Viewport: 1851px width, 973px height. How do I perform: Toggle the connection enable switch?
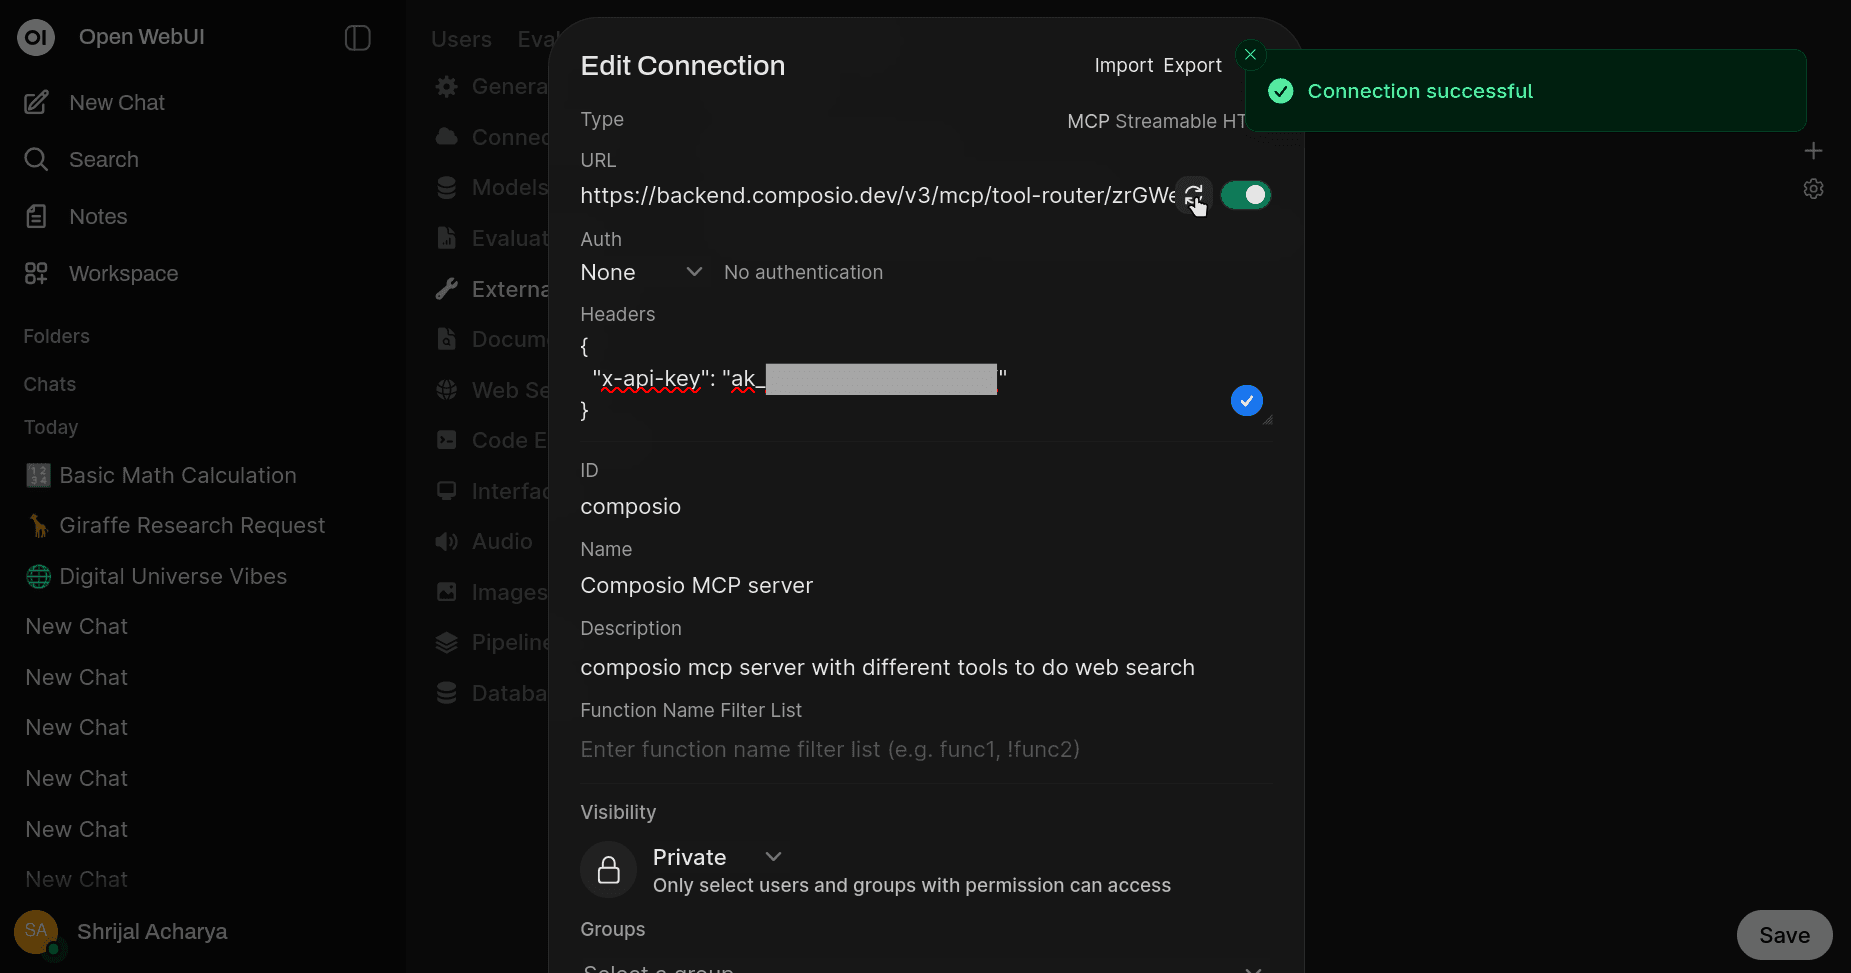pos(1246,196)
